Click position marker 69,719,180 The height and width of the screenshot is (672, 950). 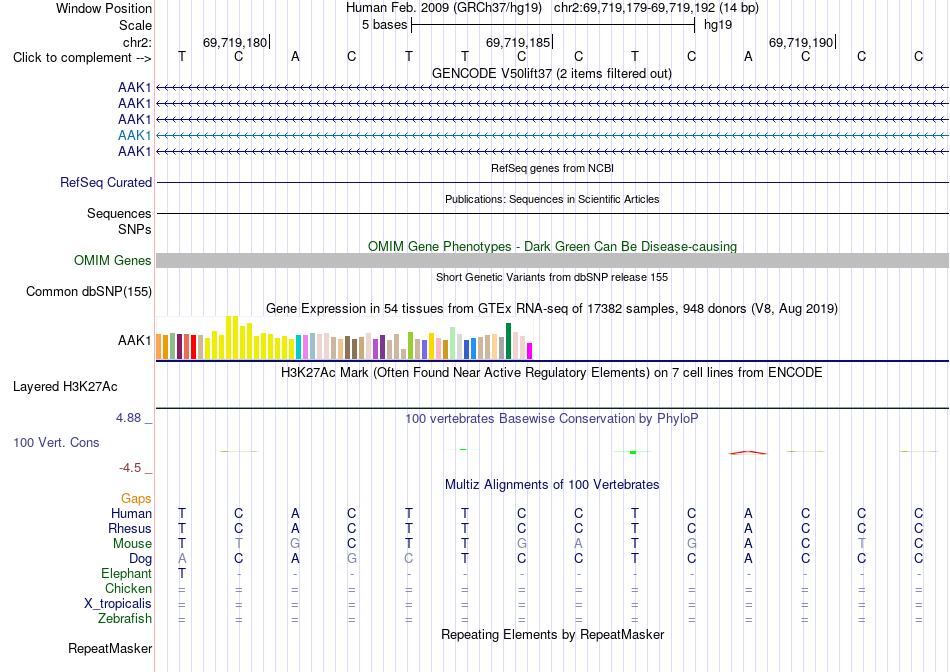coord(235,42)
